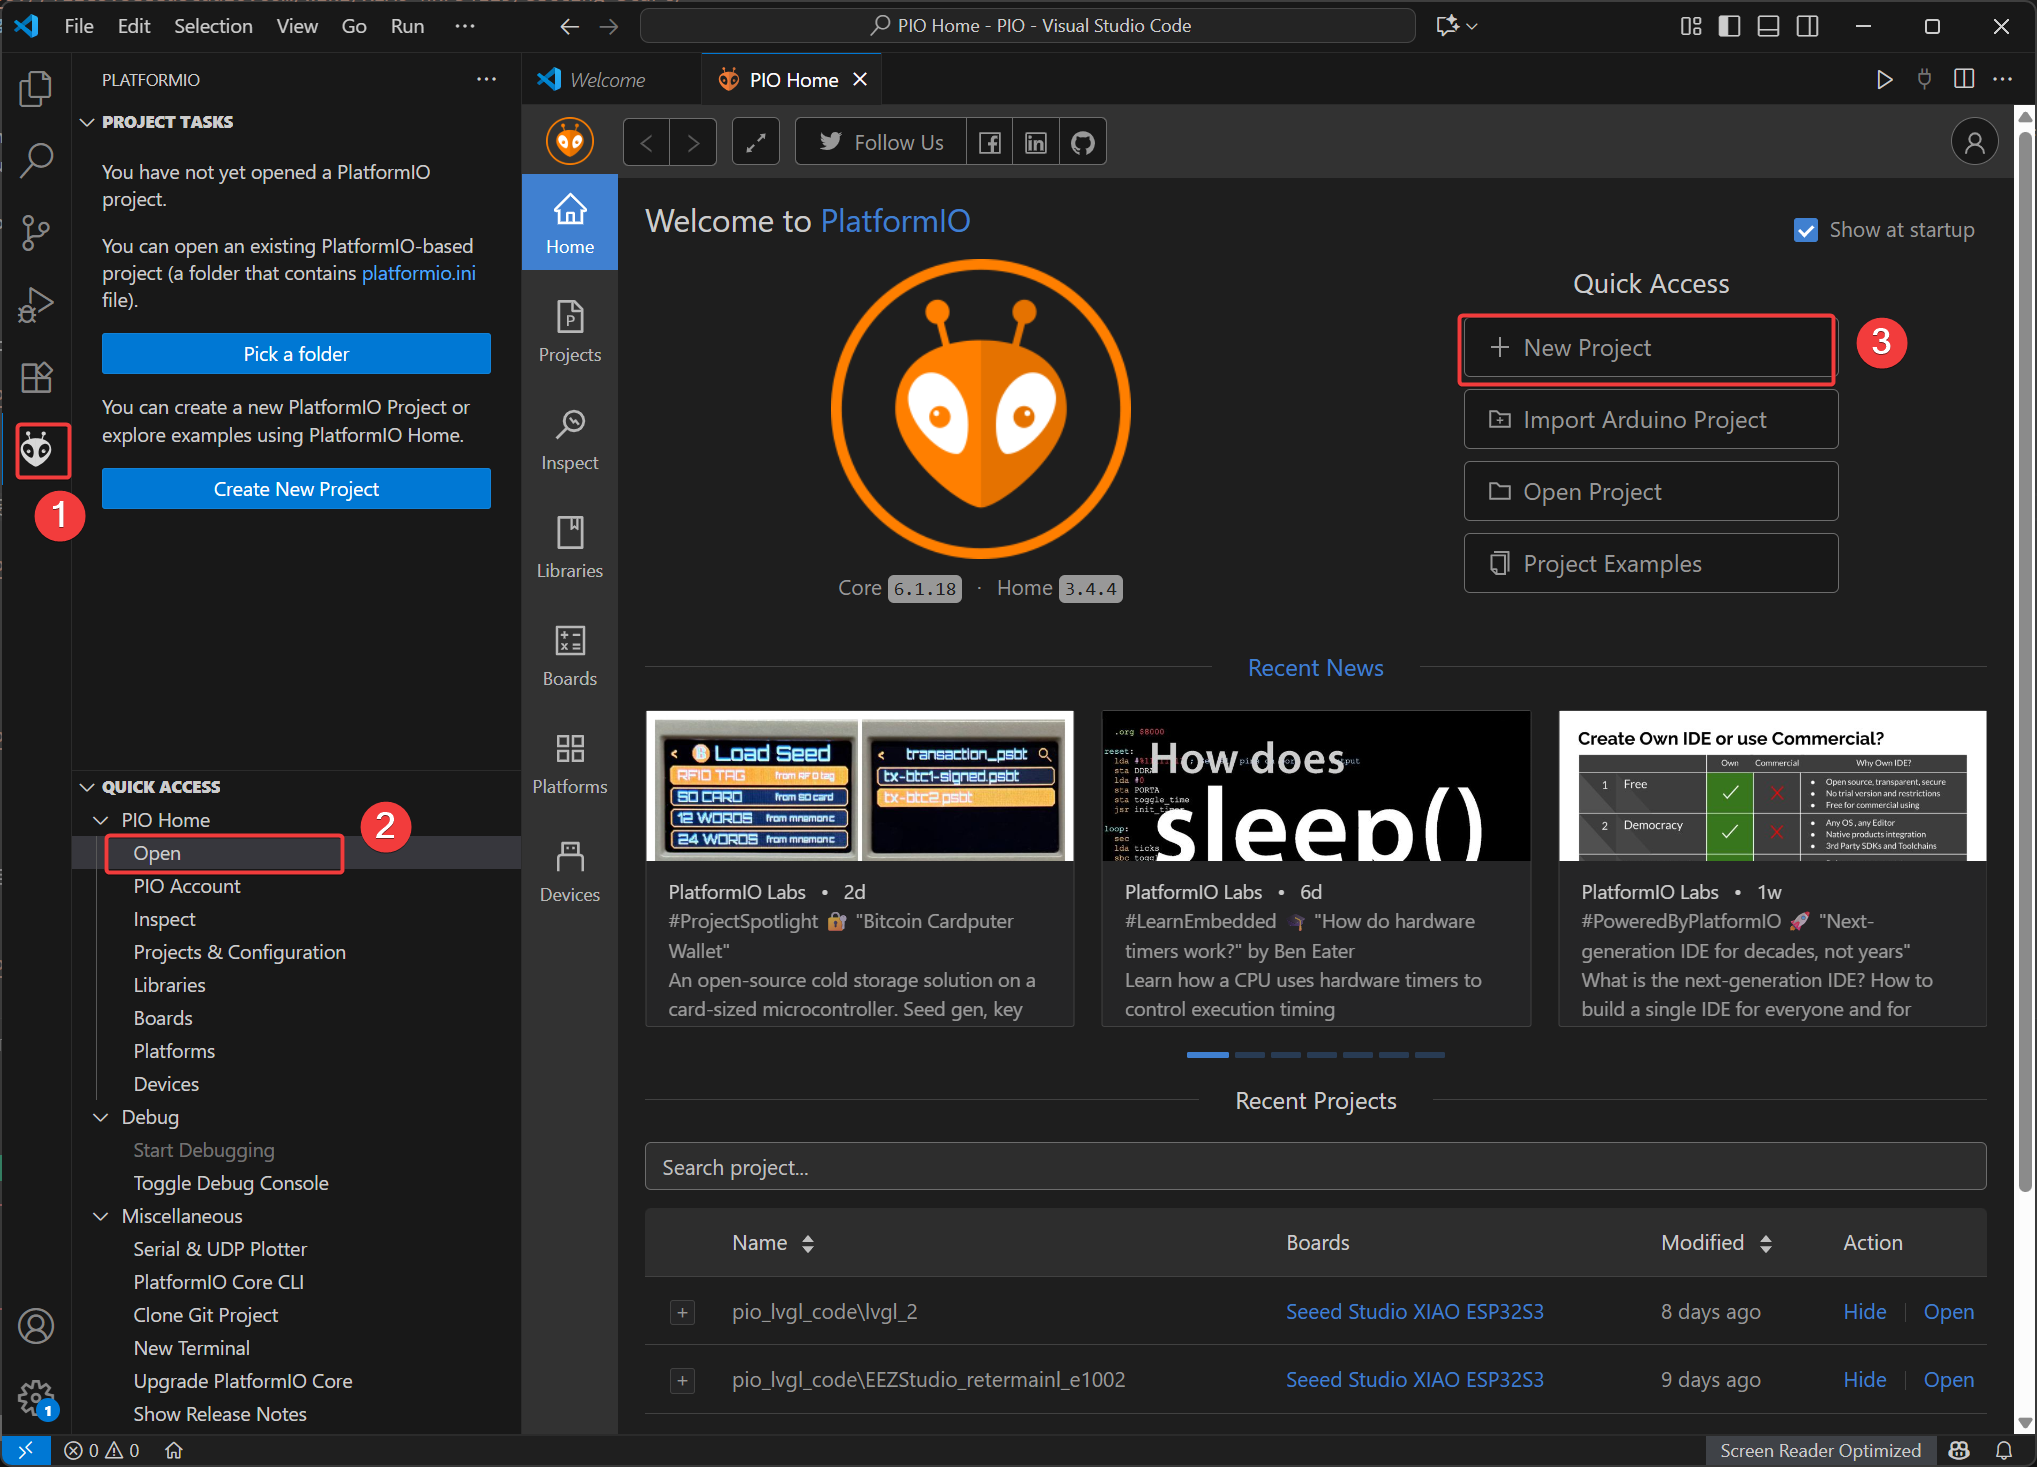
Task: Click the platformio.ini link
Action: (418, 273)
